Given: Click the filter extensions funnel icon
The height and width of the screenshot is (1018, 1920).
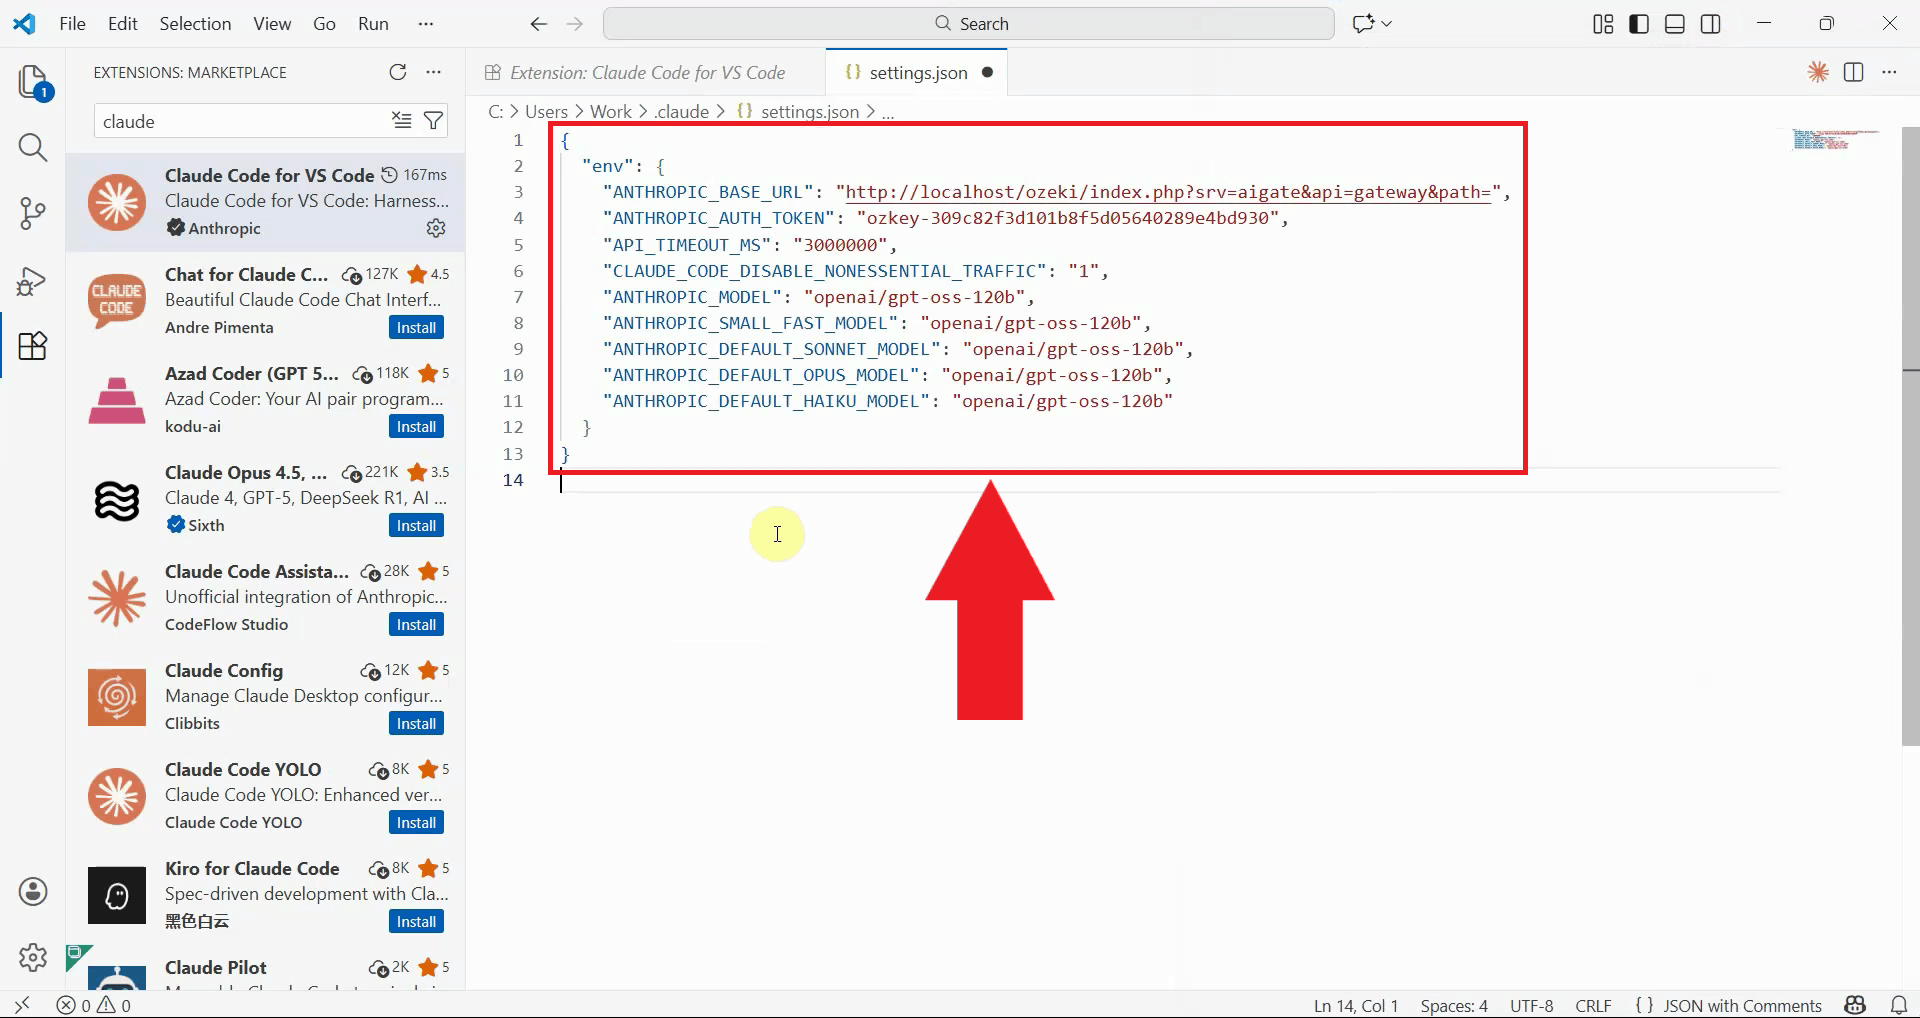Looking at the screenshot, I should coord(433,121).
